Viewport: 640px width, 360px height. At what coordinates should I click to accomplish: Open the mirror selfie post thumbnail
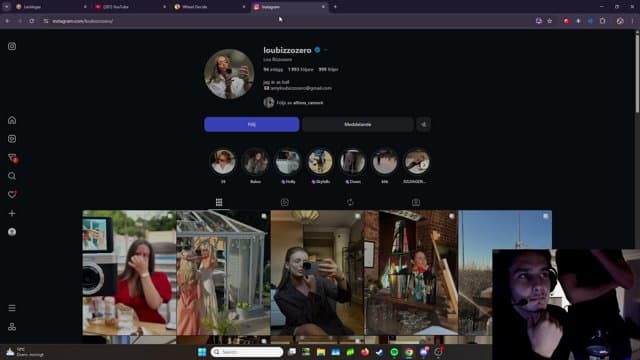pyautogui.click(x=317, y=273)
